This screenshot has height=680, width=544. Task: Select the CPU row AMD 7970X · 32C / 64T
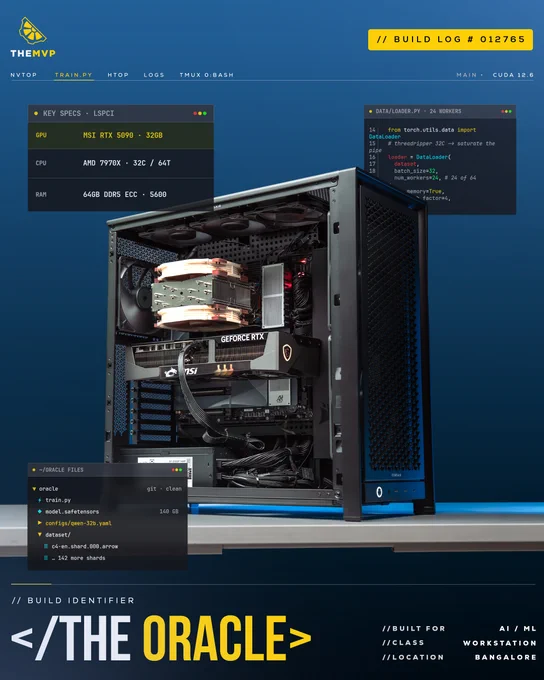(x=121, y=163)
